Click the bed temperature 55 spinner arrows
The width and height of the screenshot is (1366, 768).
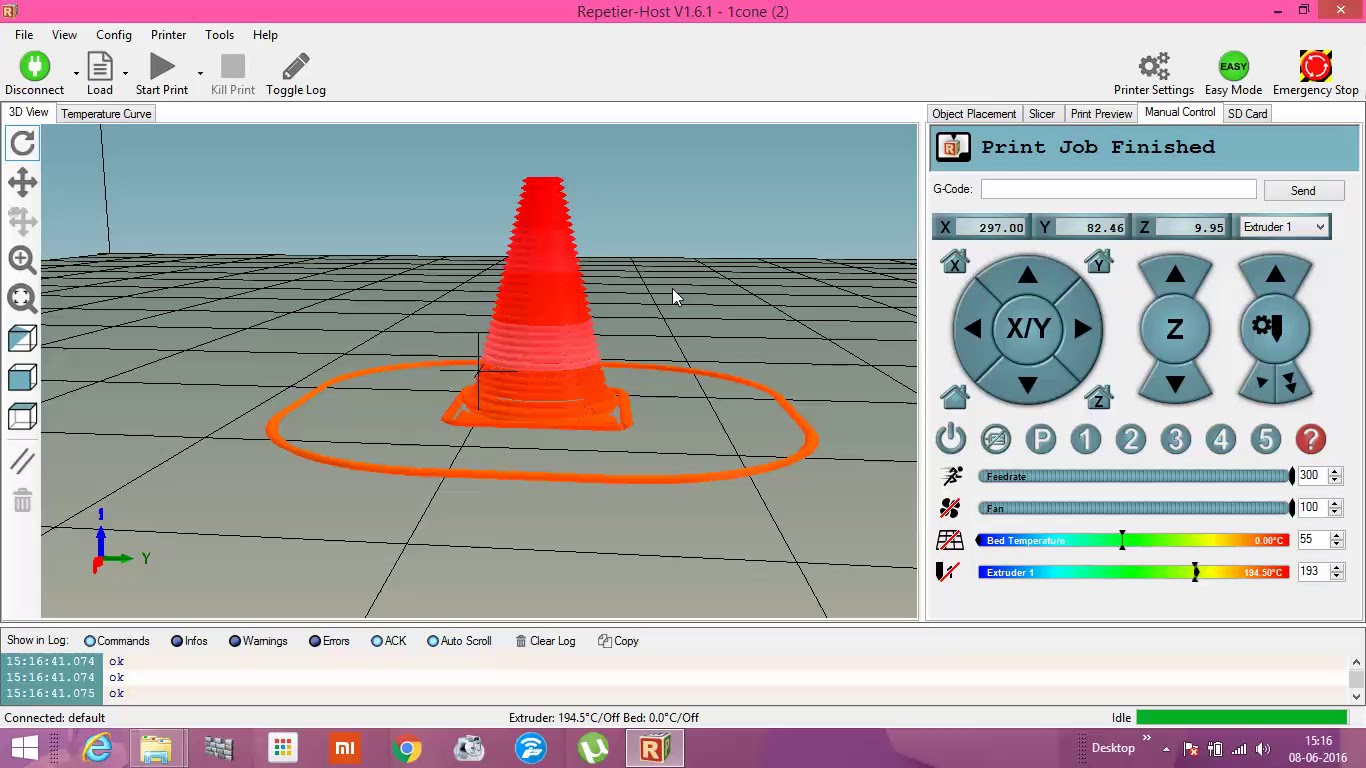click(1336, 540)
